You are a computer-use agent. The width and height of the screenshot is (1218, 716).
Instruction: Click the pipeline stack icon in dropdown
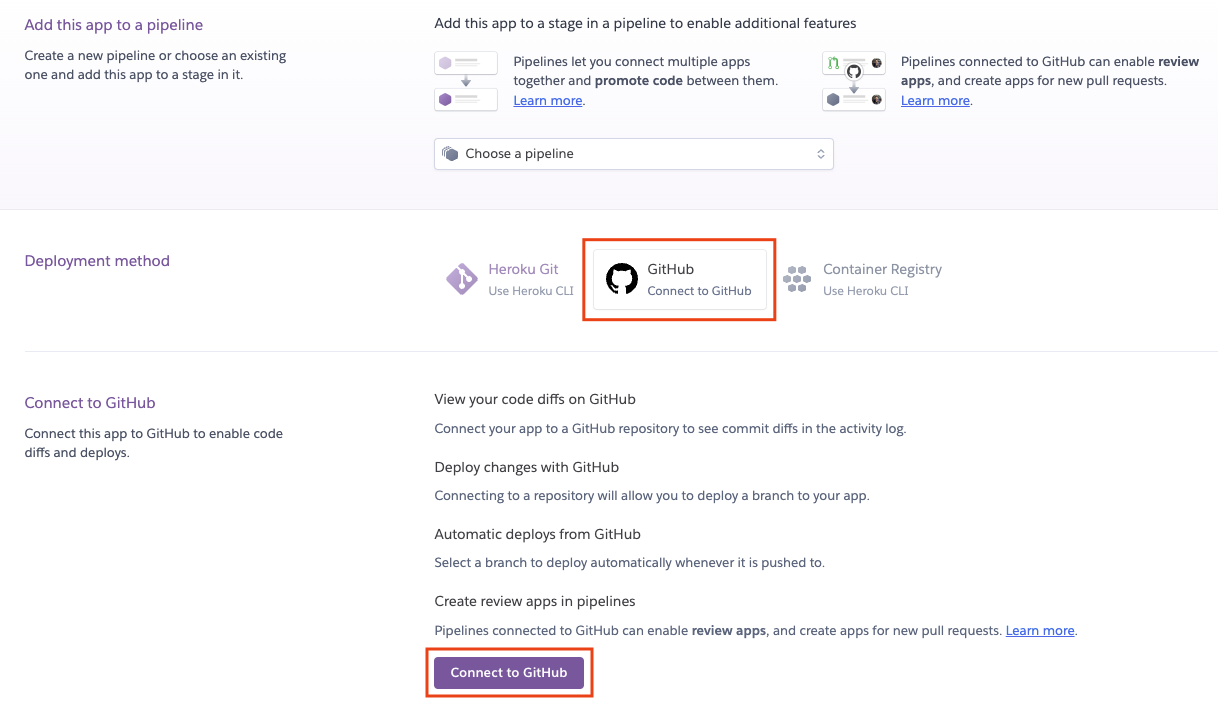pyautogui.click(x=450, y=154)
